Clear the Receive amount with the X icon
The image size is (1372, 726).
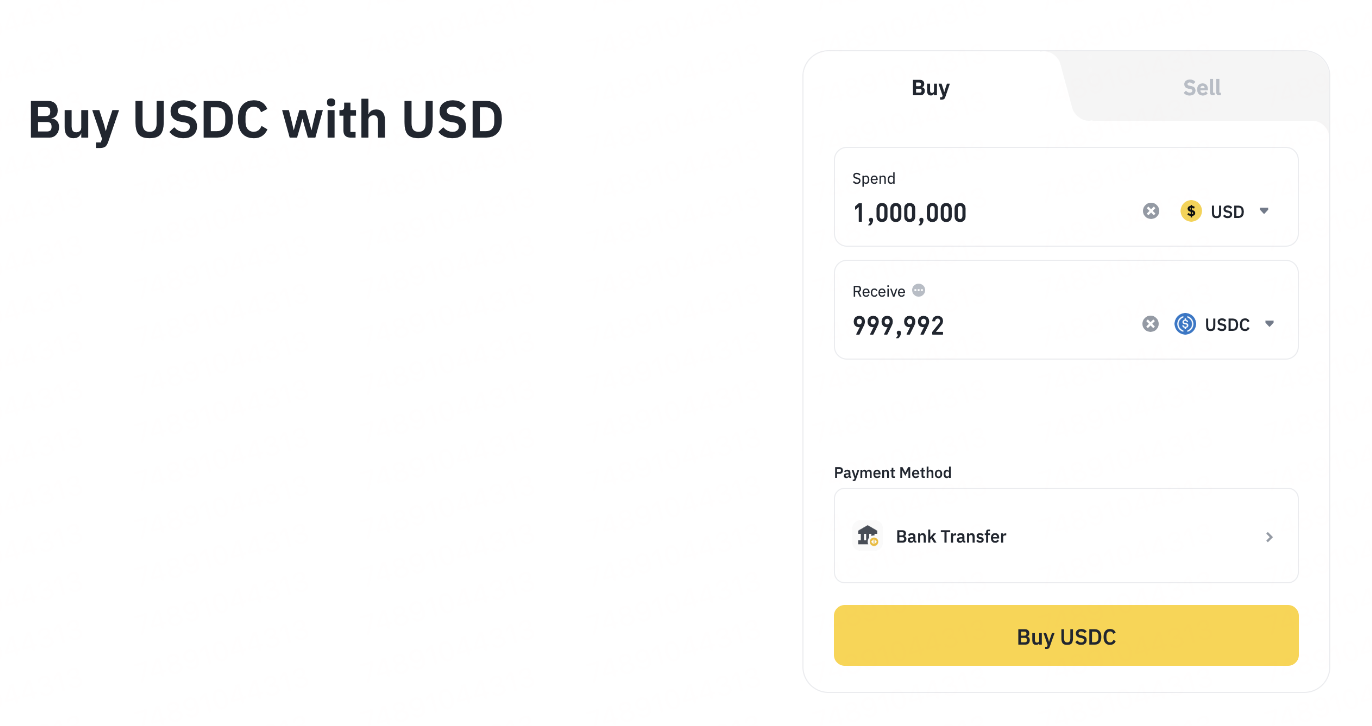click(x=1151, y=324)
